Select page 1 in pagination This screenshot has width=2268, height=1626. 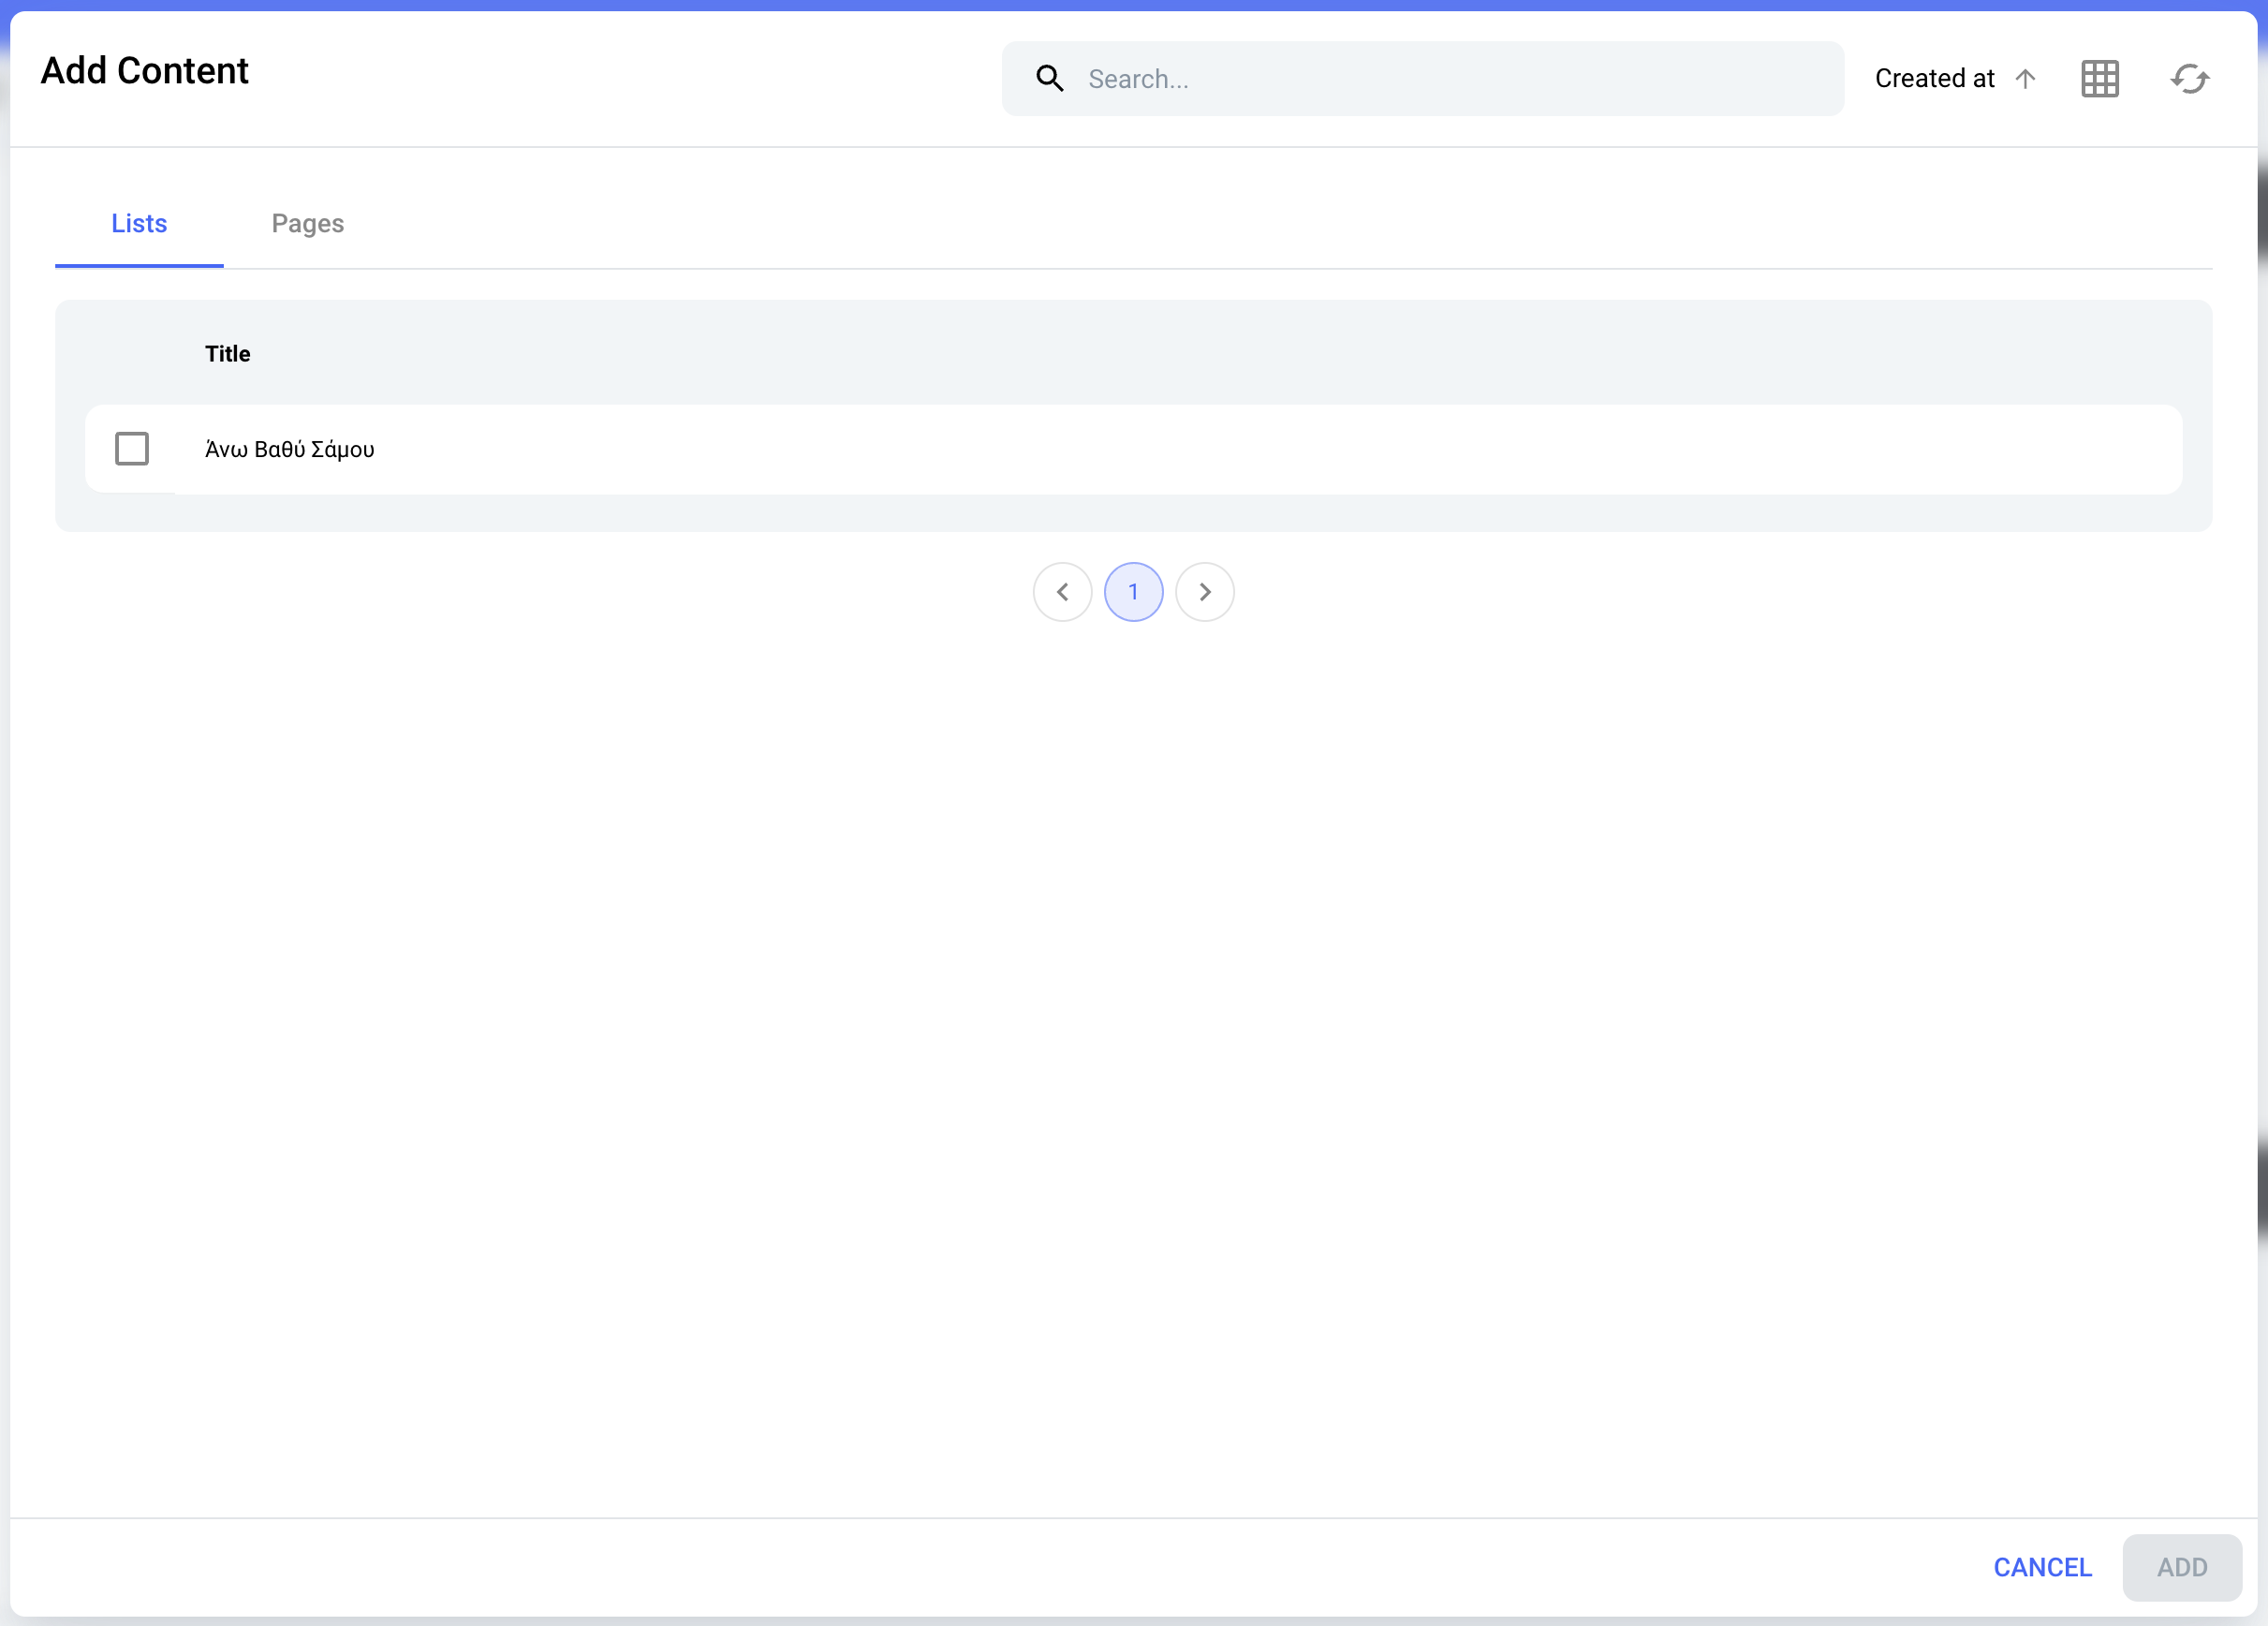click(1133, 592)
